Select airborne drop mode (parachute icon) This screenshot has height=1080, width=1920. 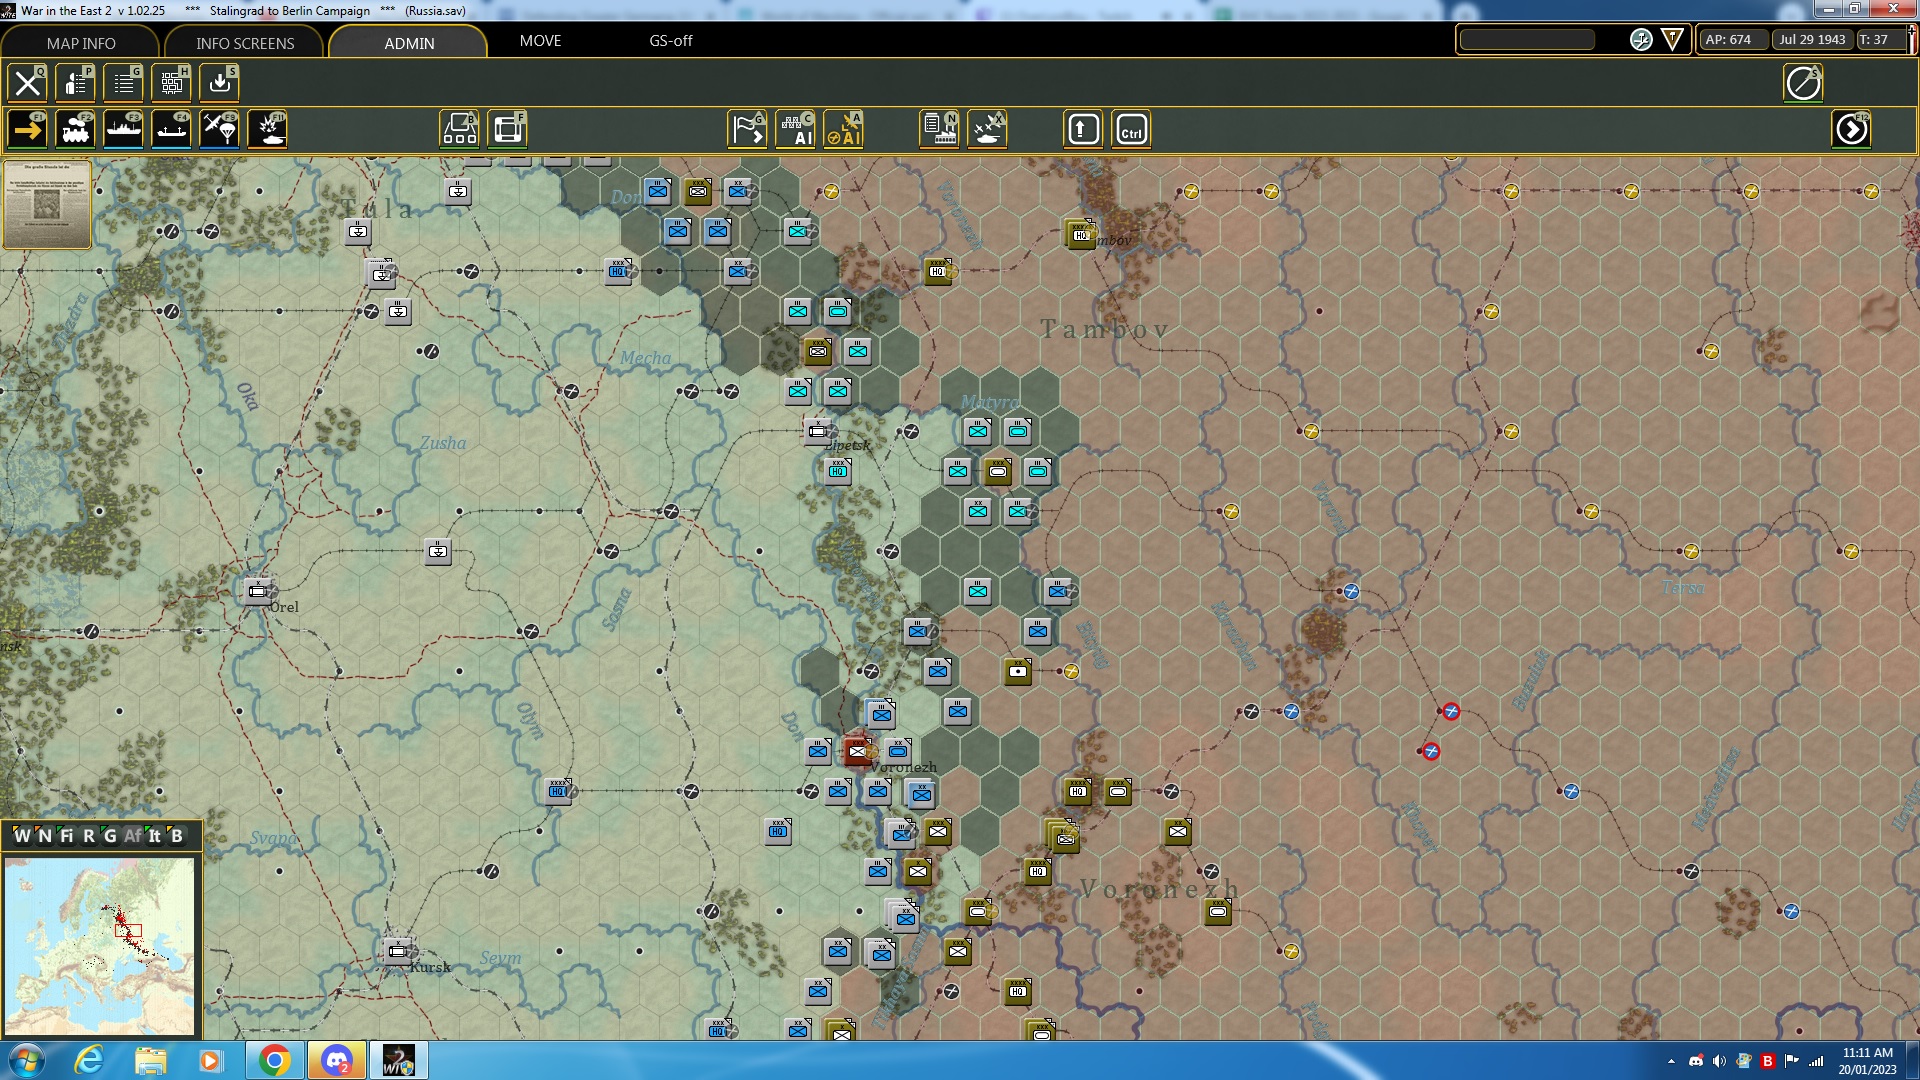pyautogui.click(x=219, y=128)
